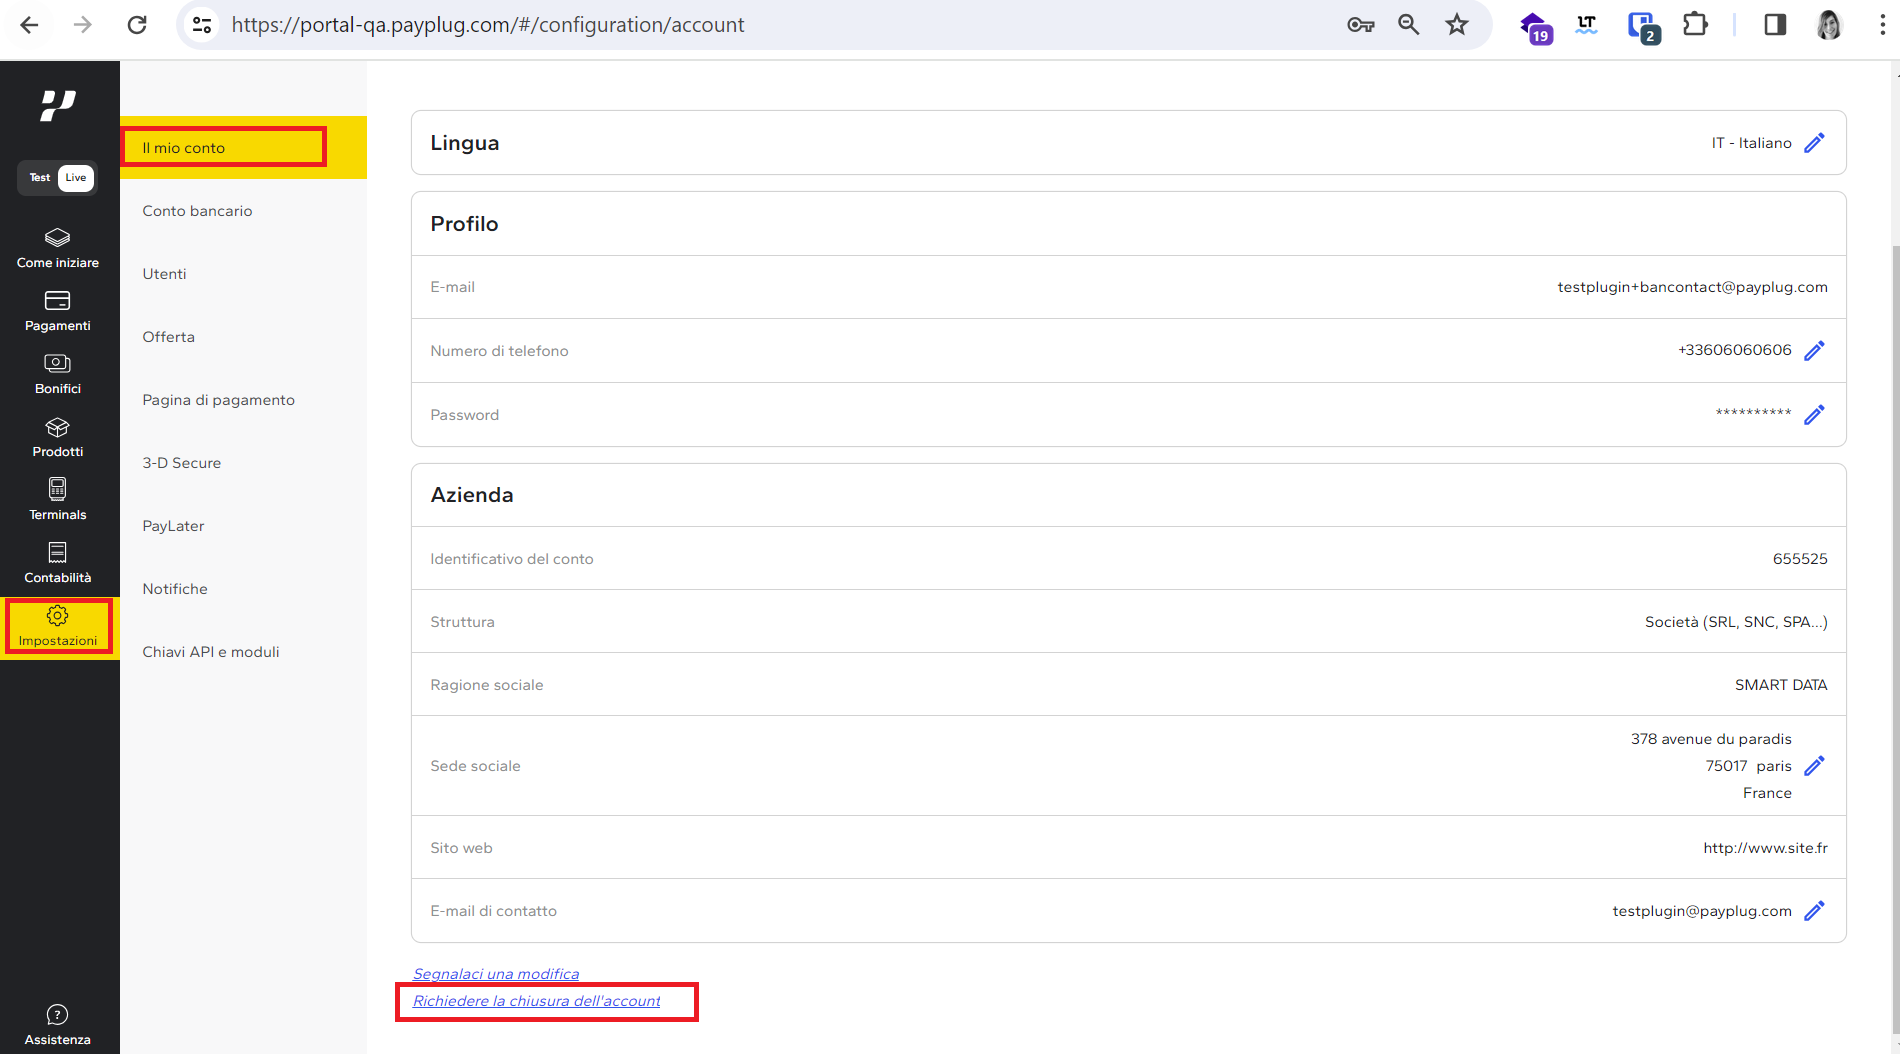This screenshot has height=1054, width=1900.
Task: Click the Segnalaci una modifica link
Action: [496, 974]
